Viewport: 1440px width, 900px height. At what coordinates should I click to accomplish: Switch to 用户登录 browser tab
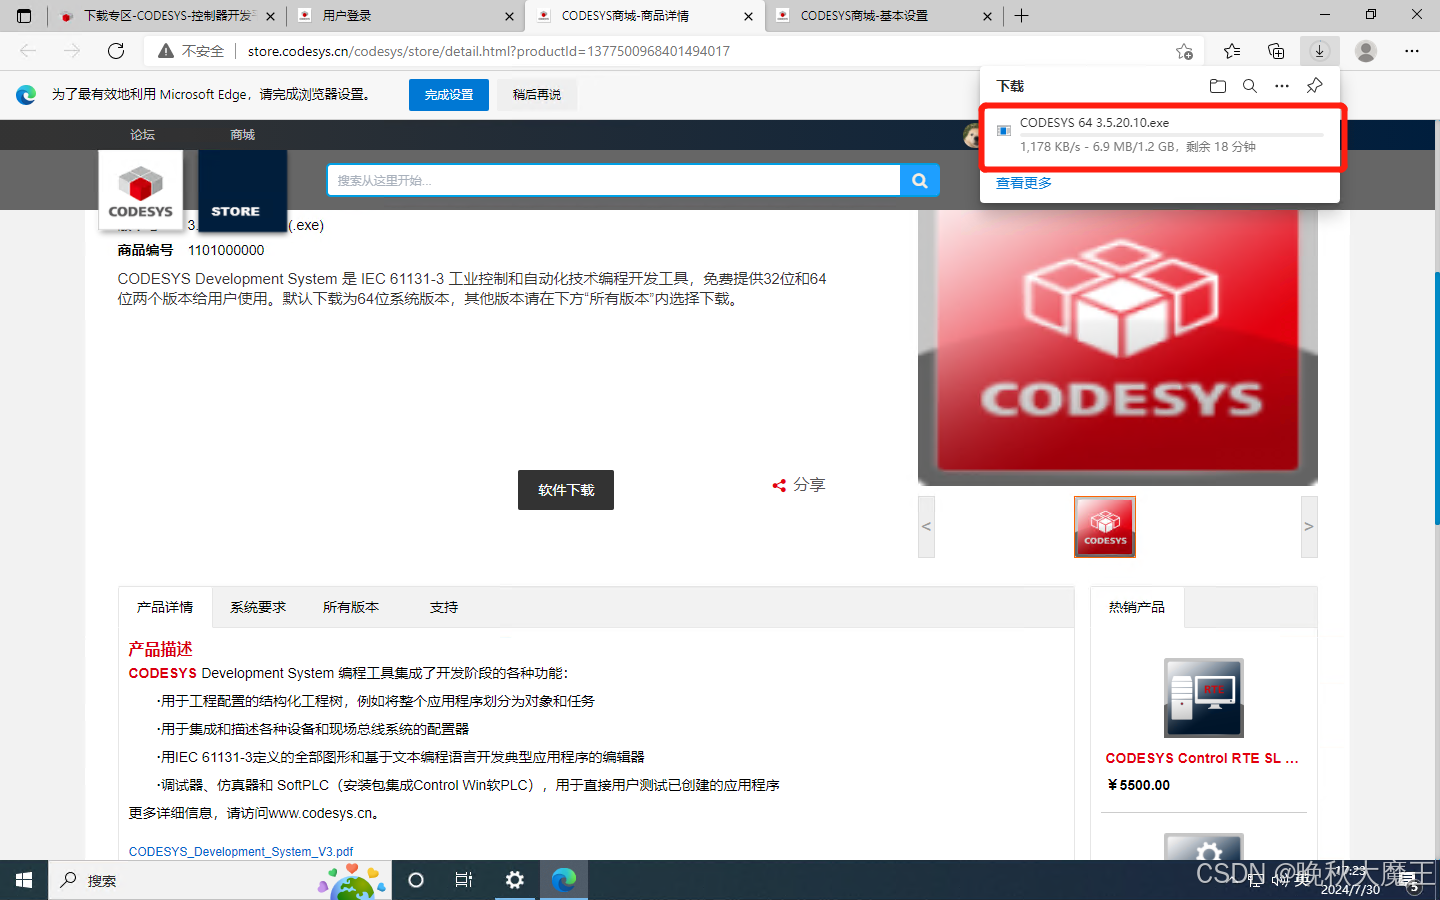pyautogui.click(x=405, y=16)
